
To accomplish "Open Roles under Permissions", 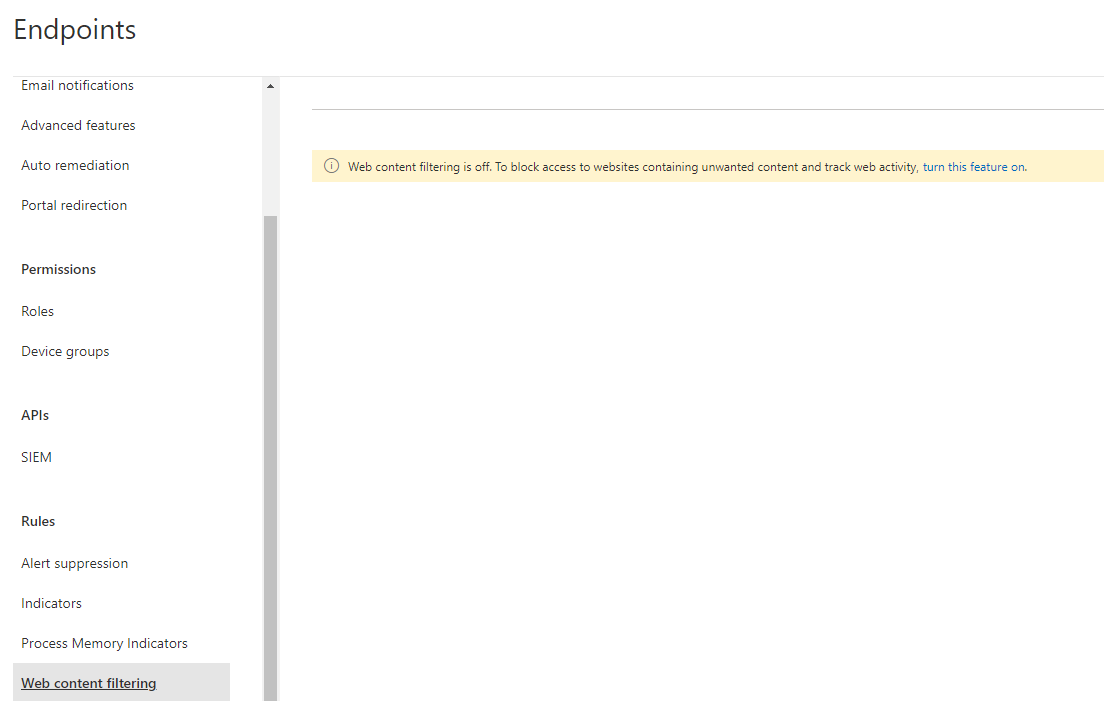I will 37,311.
